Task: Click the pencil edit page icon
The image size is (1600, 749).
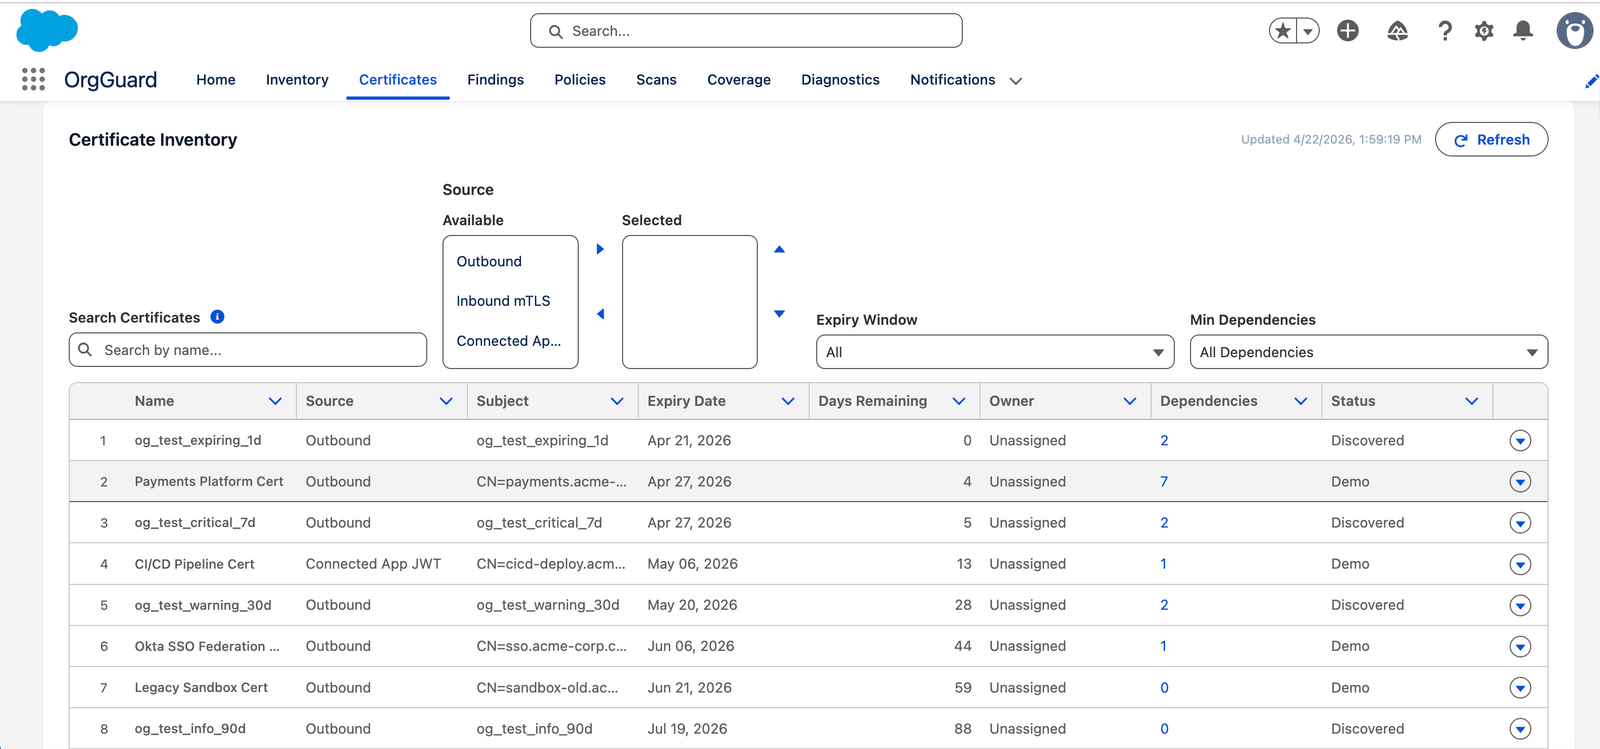Action: (1591, 81)
